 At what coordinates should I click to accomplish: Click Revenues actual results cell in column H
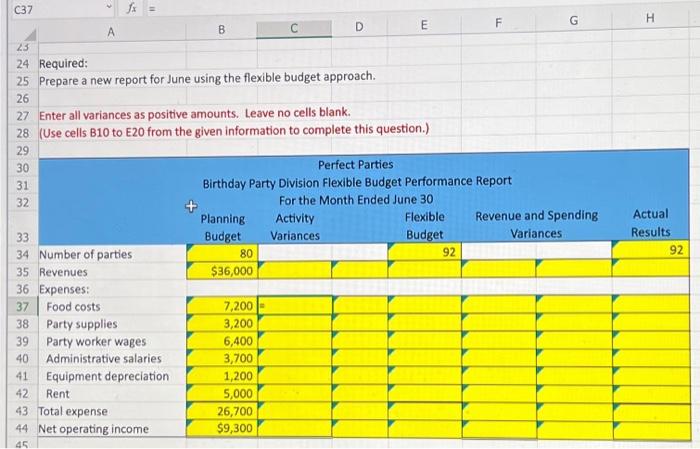pyautogui.click(x=650, y=268)
